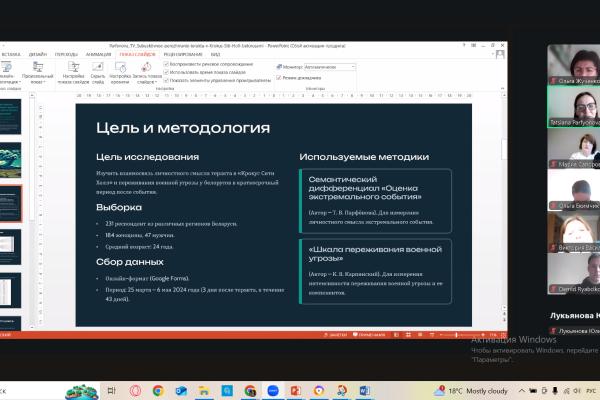Toggle the Use Timings checkbox
600x400 pixels.
point(164,73)
